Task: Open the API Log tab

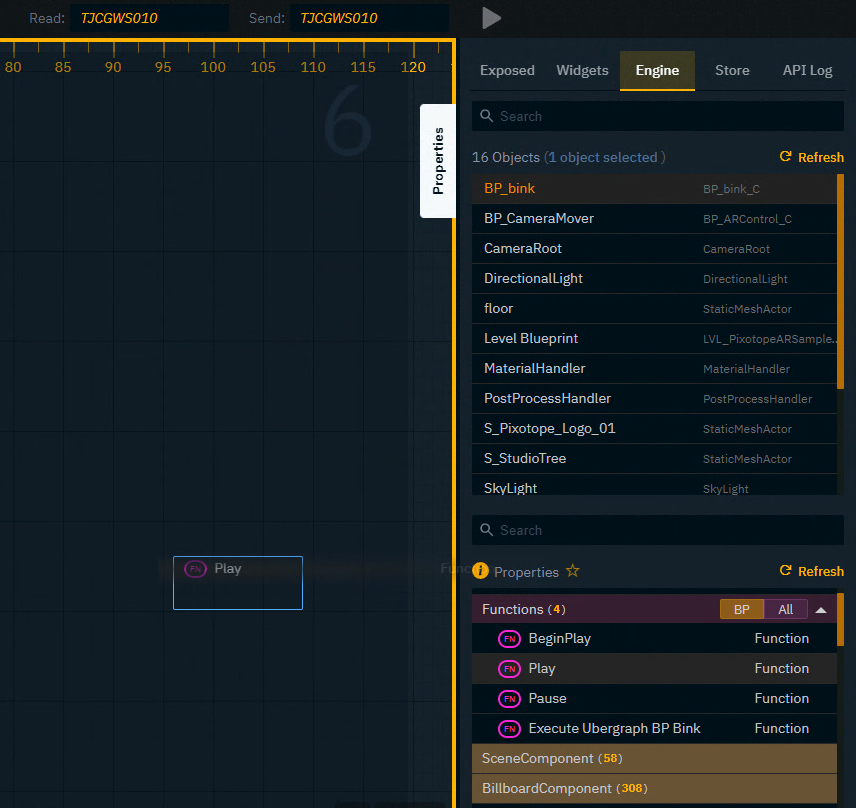Action: pyautogui.click(x=807, y=70)
